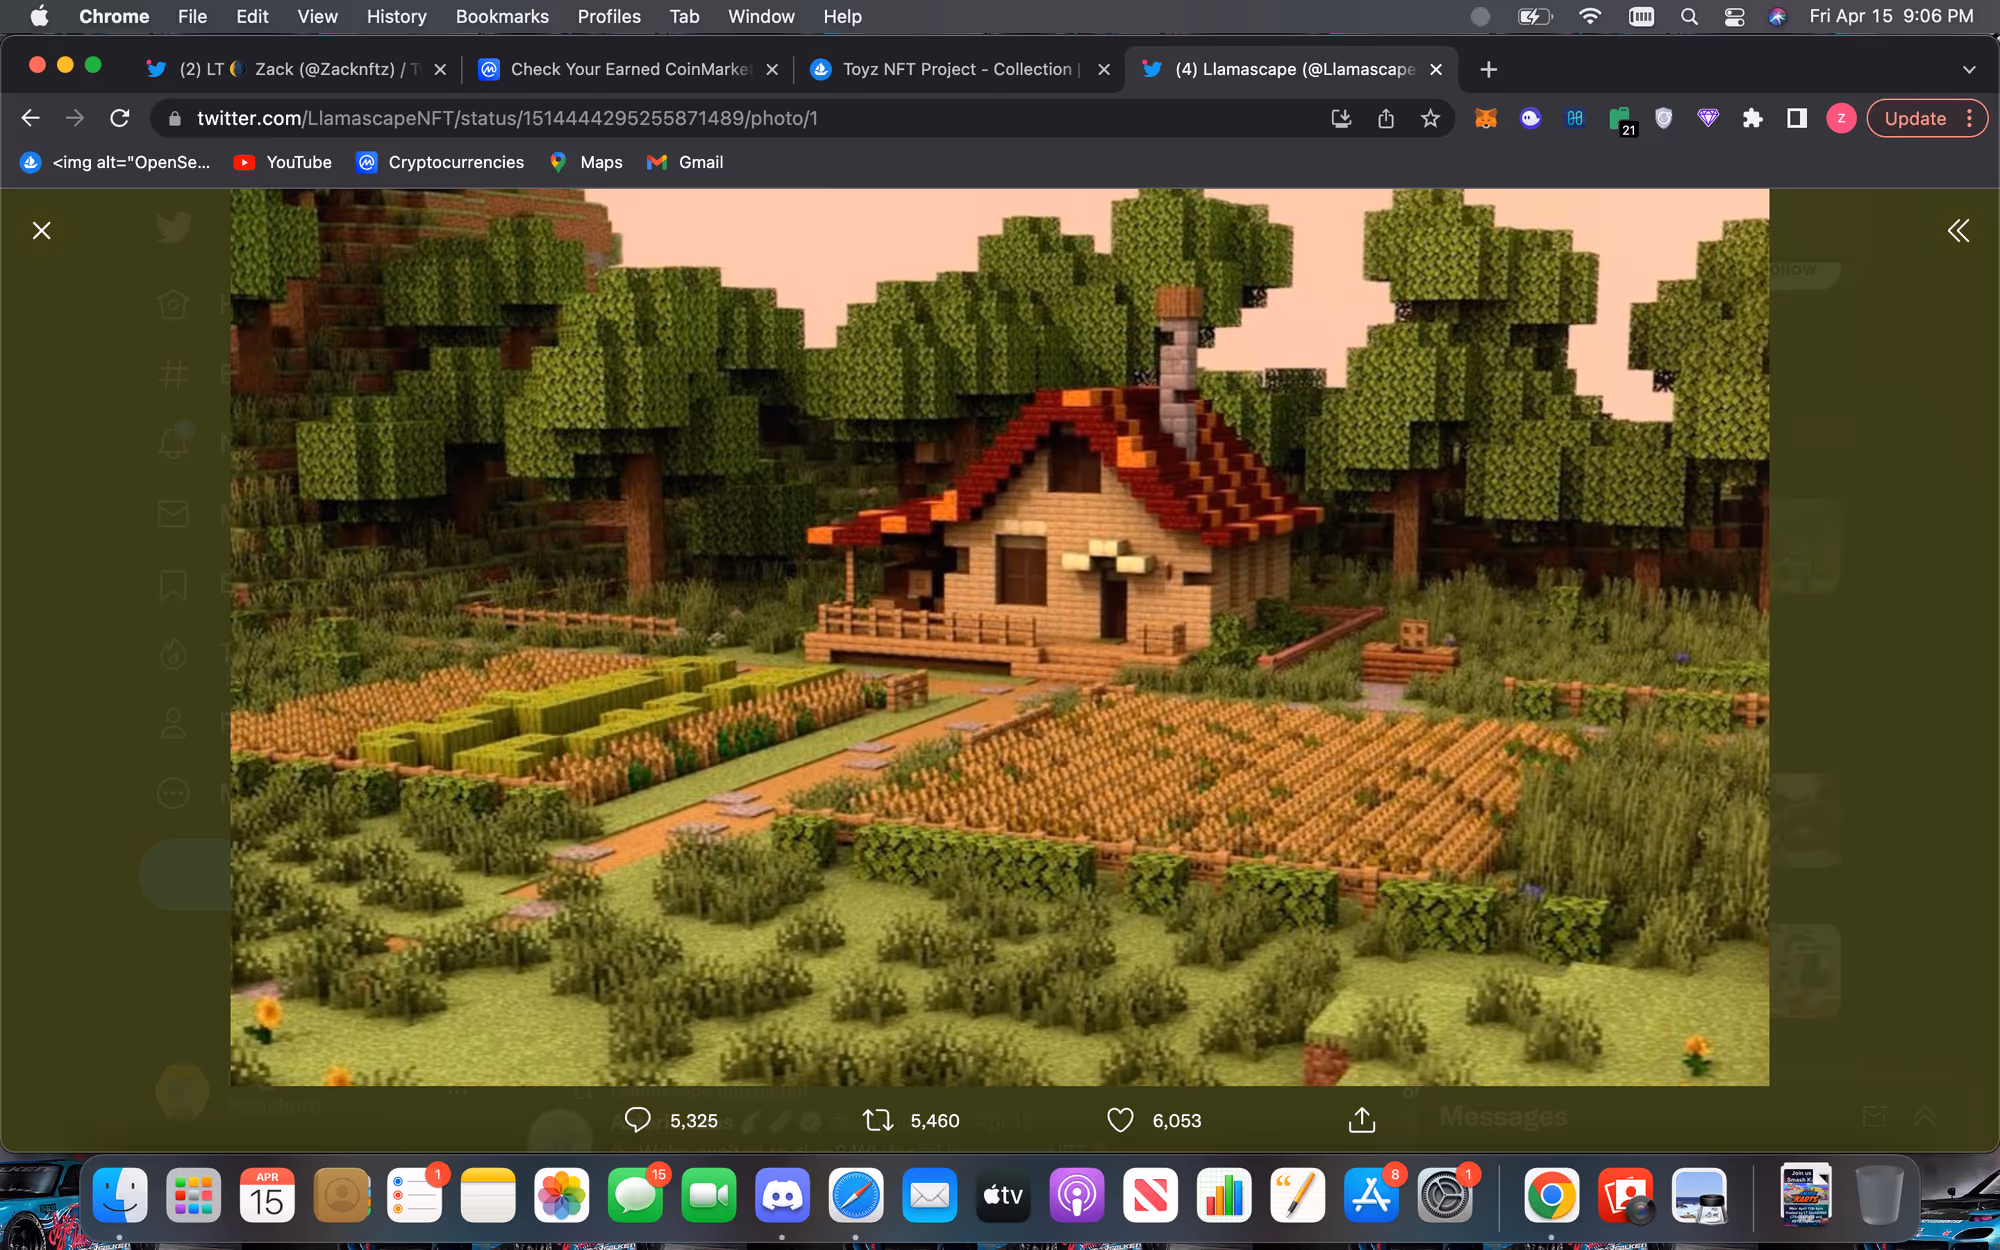Click the share upload icon below the photo
The image size is (2000, 1250).
point(1362,1120)
